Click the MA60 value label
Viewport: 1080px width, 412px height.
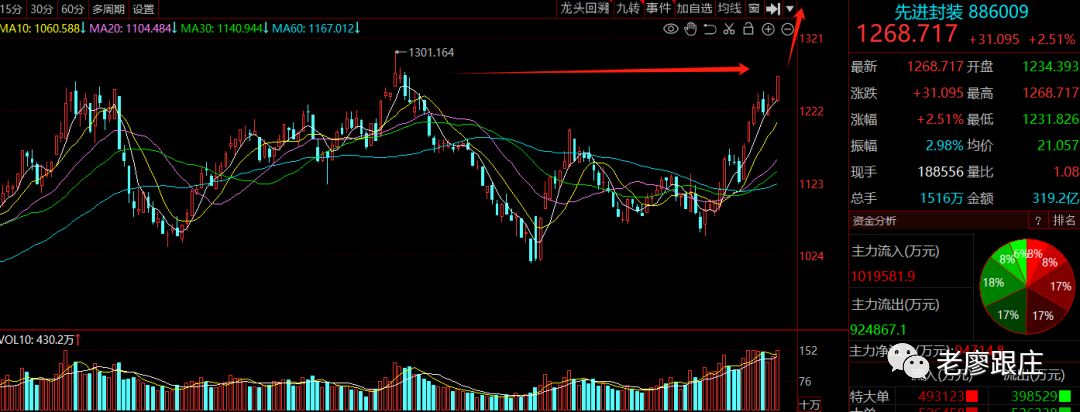click(x=318, y=29)
